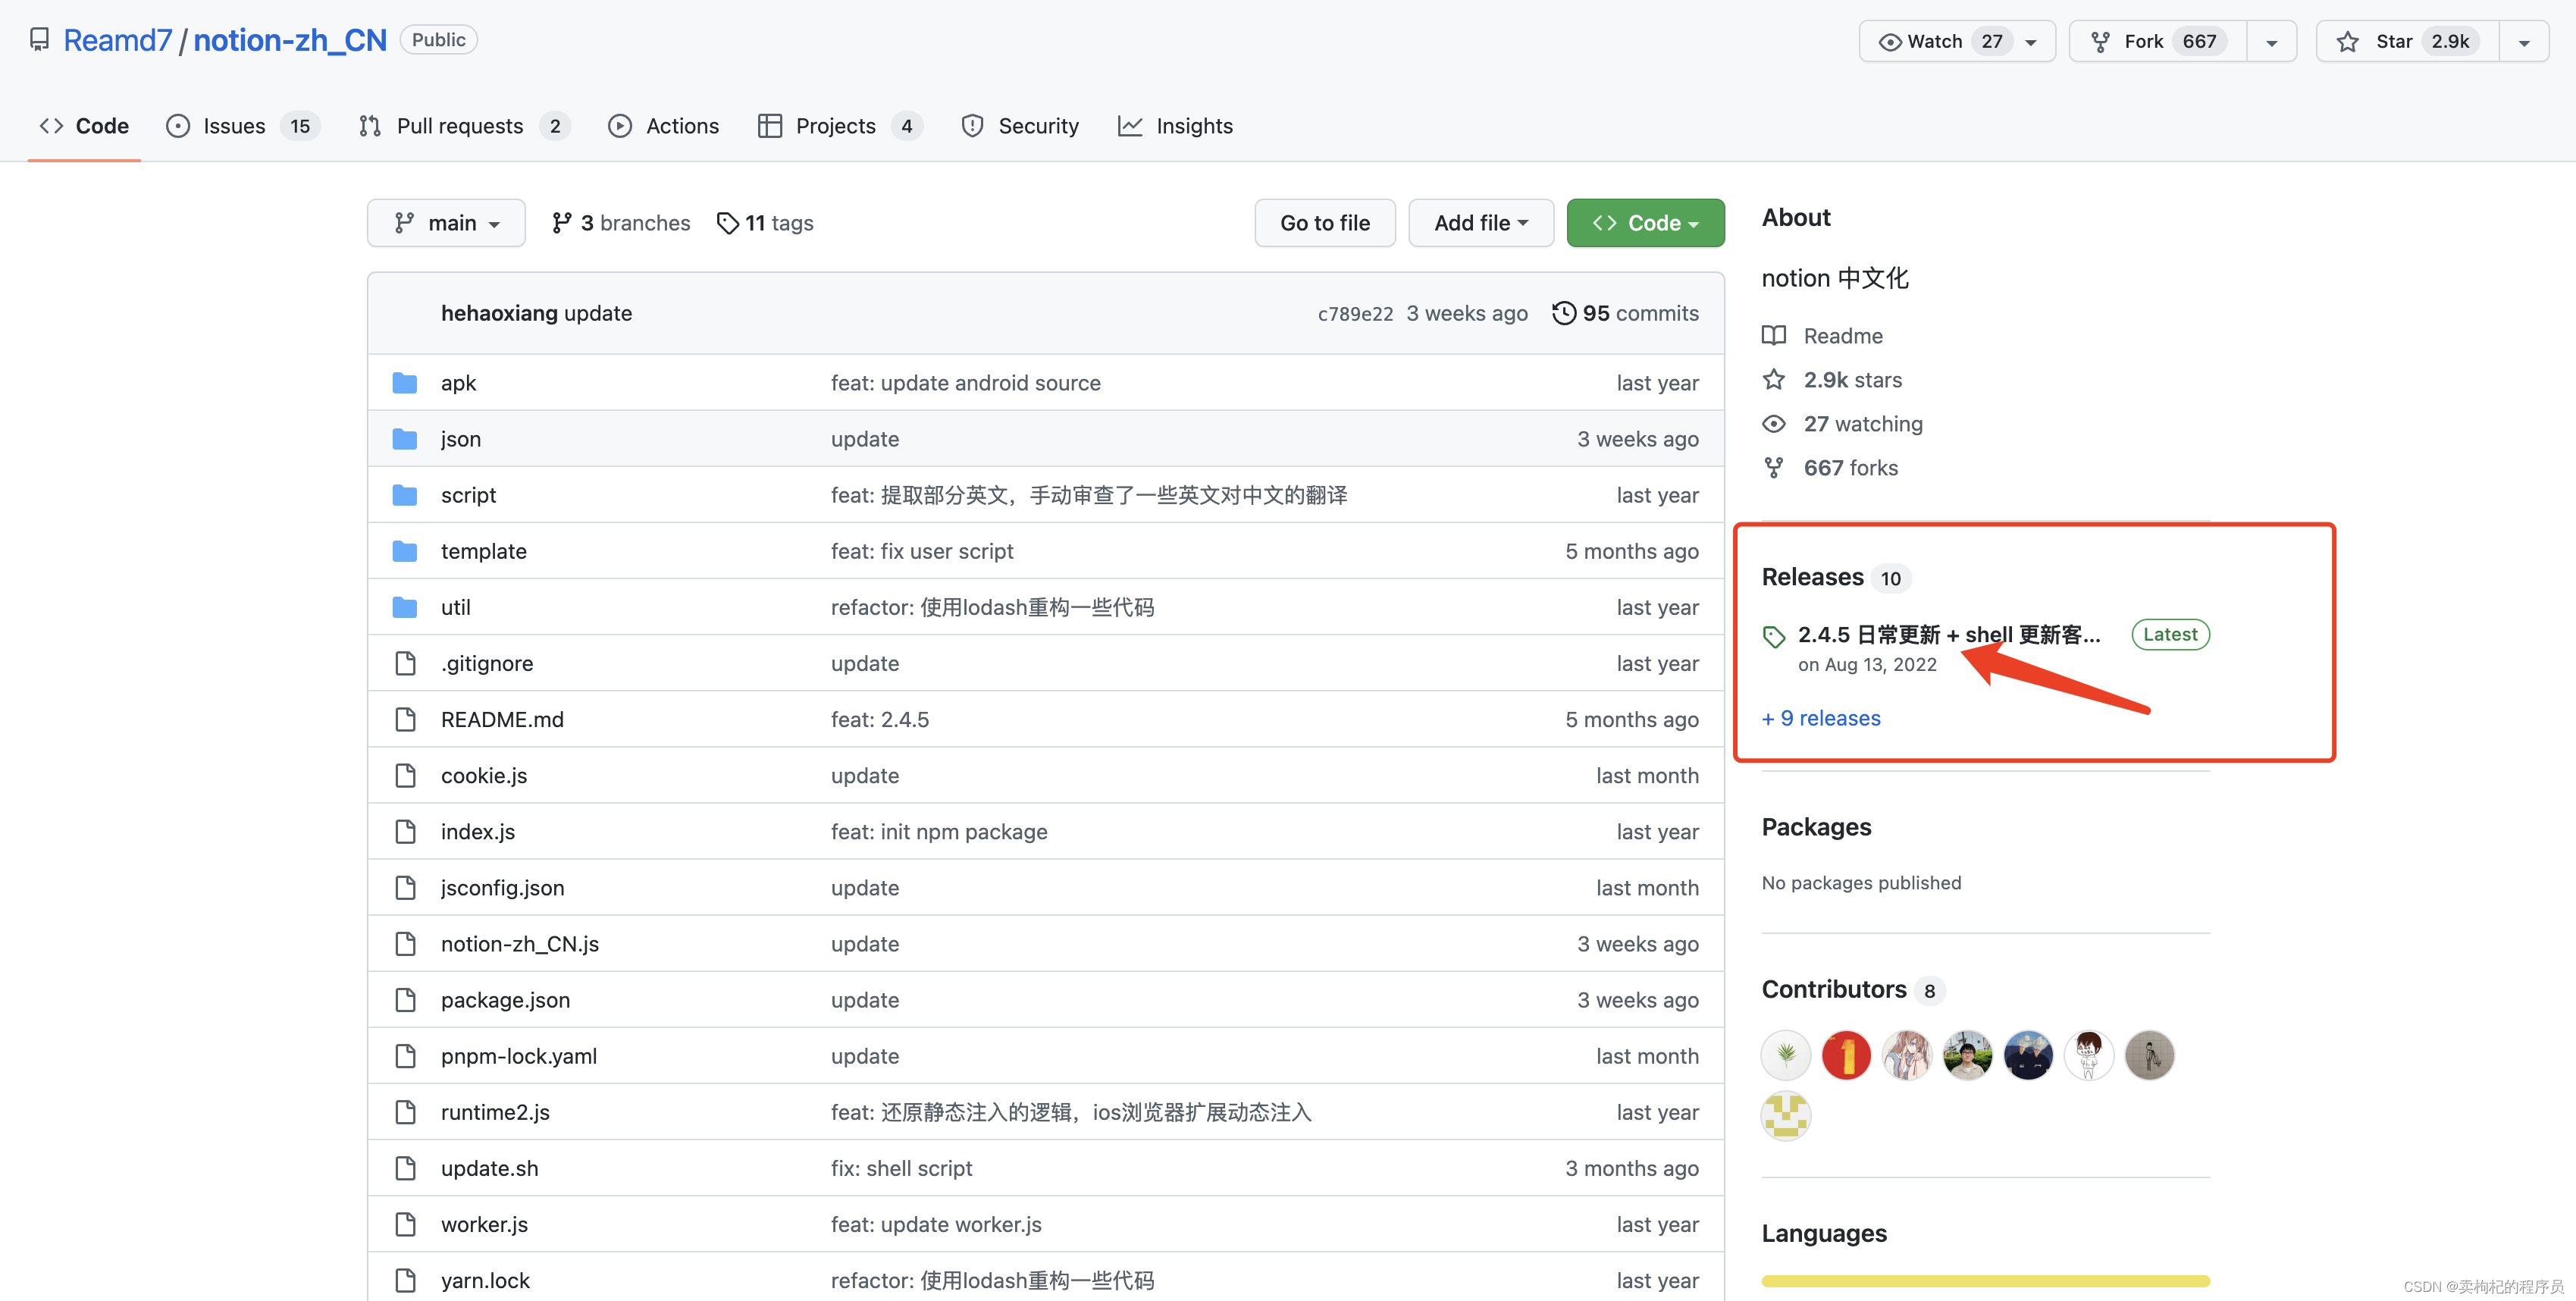Click the Readme book icon in About
The height and width of the screenshot is (1301, 2576).
pyautogui.click(x=1774, y=336)
